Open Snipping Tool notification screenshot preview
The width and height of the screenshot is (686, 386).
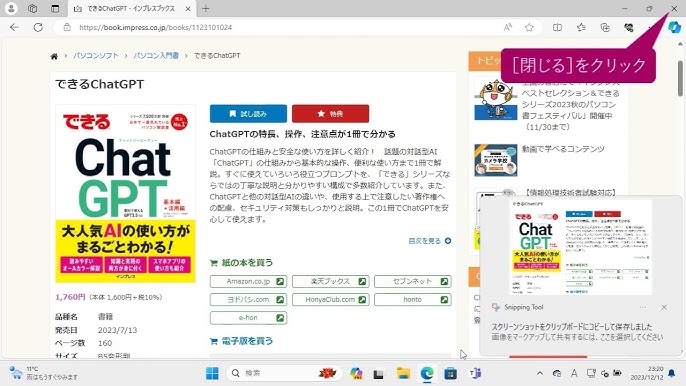point(581,247)
